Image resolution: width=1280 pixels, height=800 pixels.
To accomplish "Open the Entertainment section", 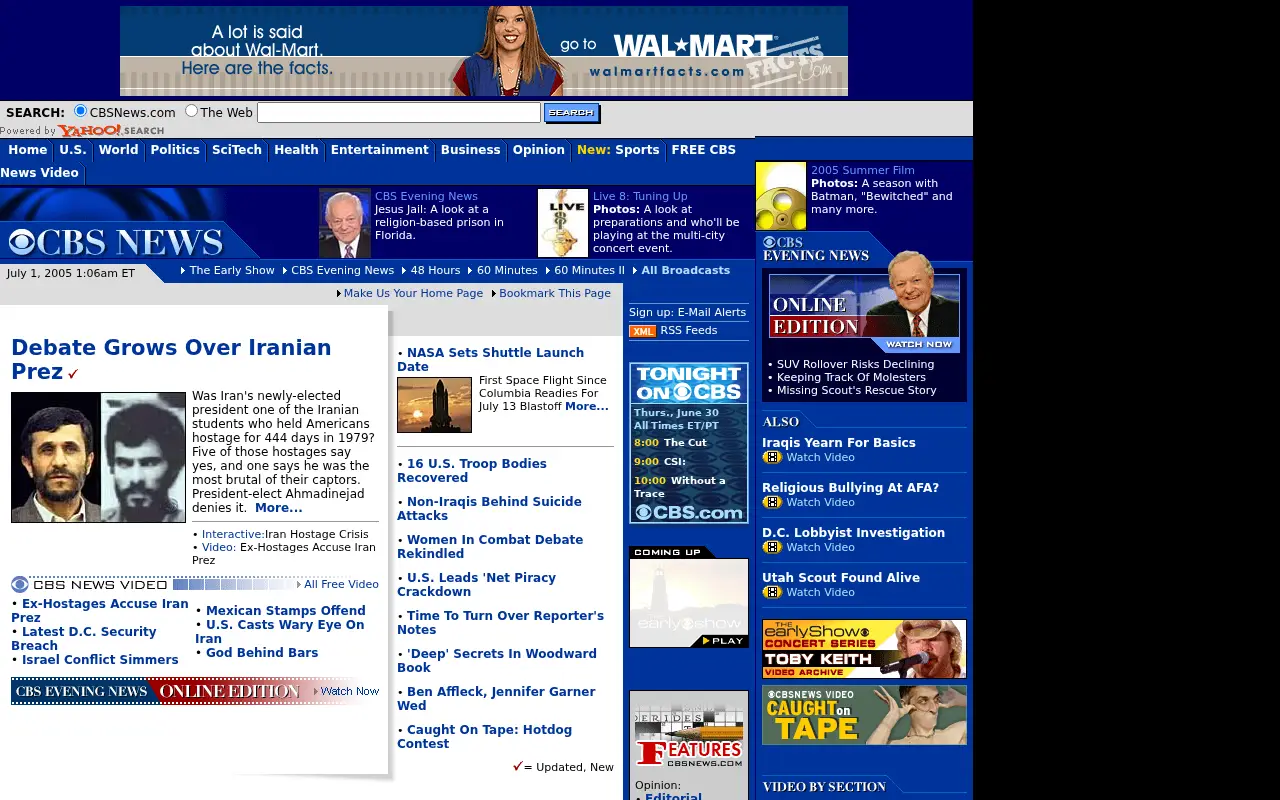I will point(380,150).
